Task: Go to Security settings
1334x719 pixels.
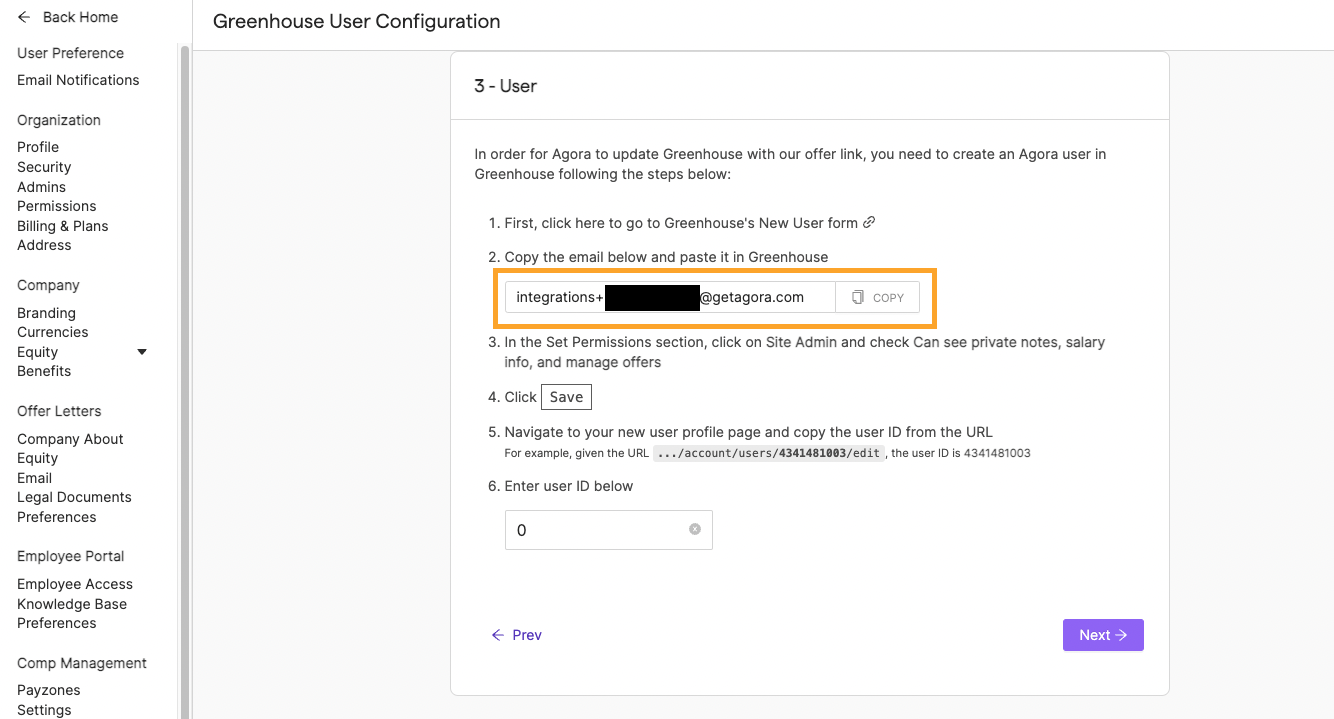Action: click(44, 167)
